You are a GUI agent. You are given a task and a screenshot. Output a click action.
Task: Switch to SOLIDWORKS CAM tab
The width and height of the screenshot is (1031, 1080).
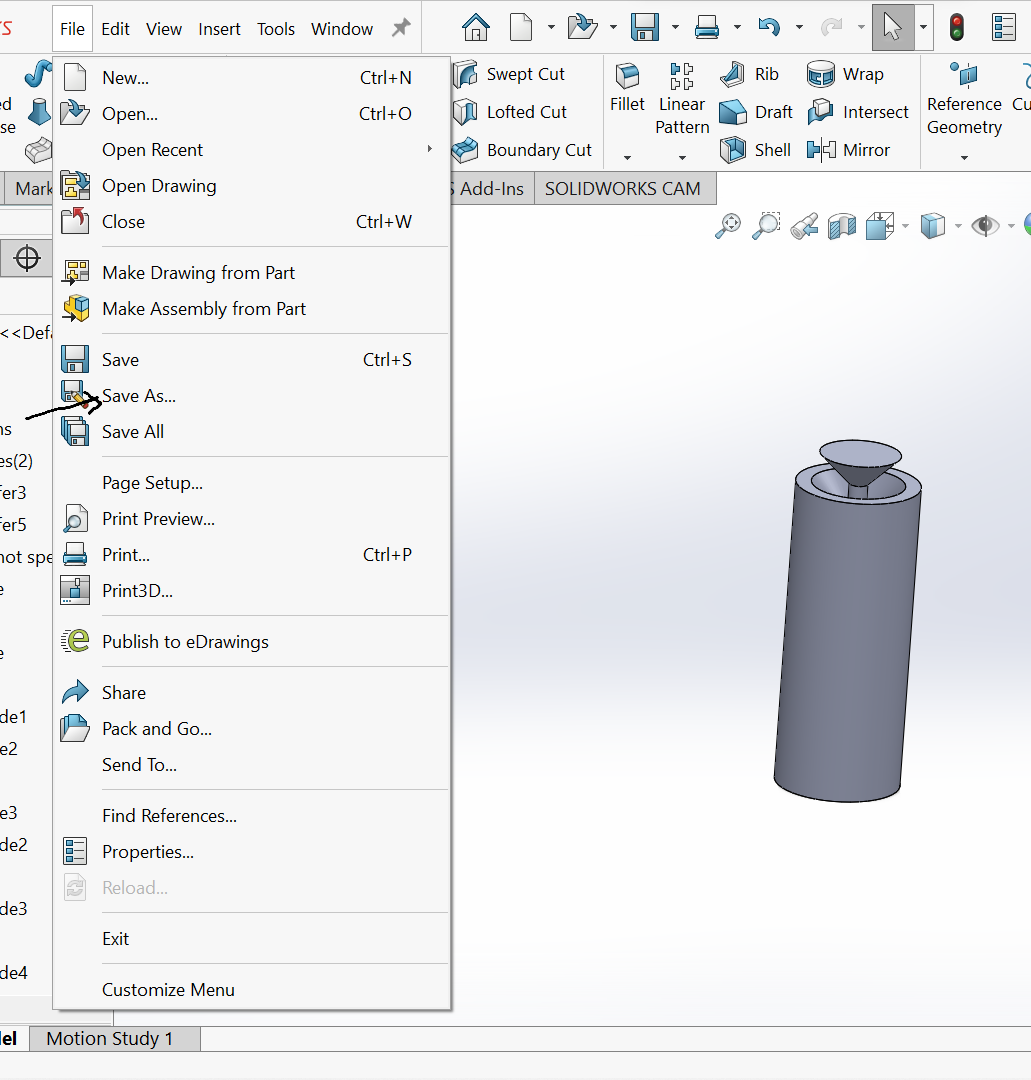[623, 189]
